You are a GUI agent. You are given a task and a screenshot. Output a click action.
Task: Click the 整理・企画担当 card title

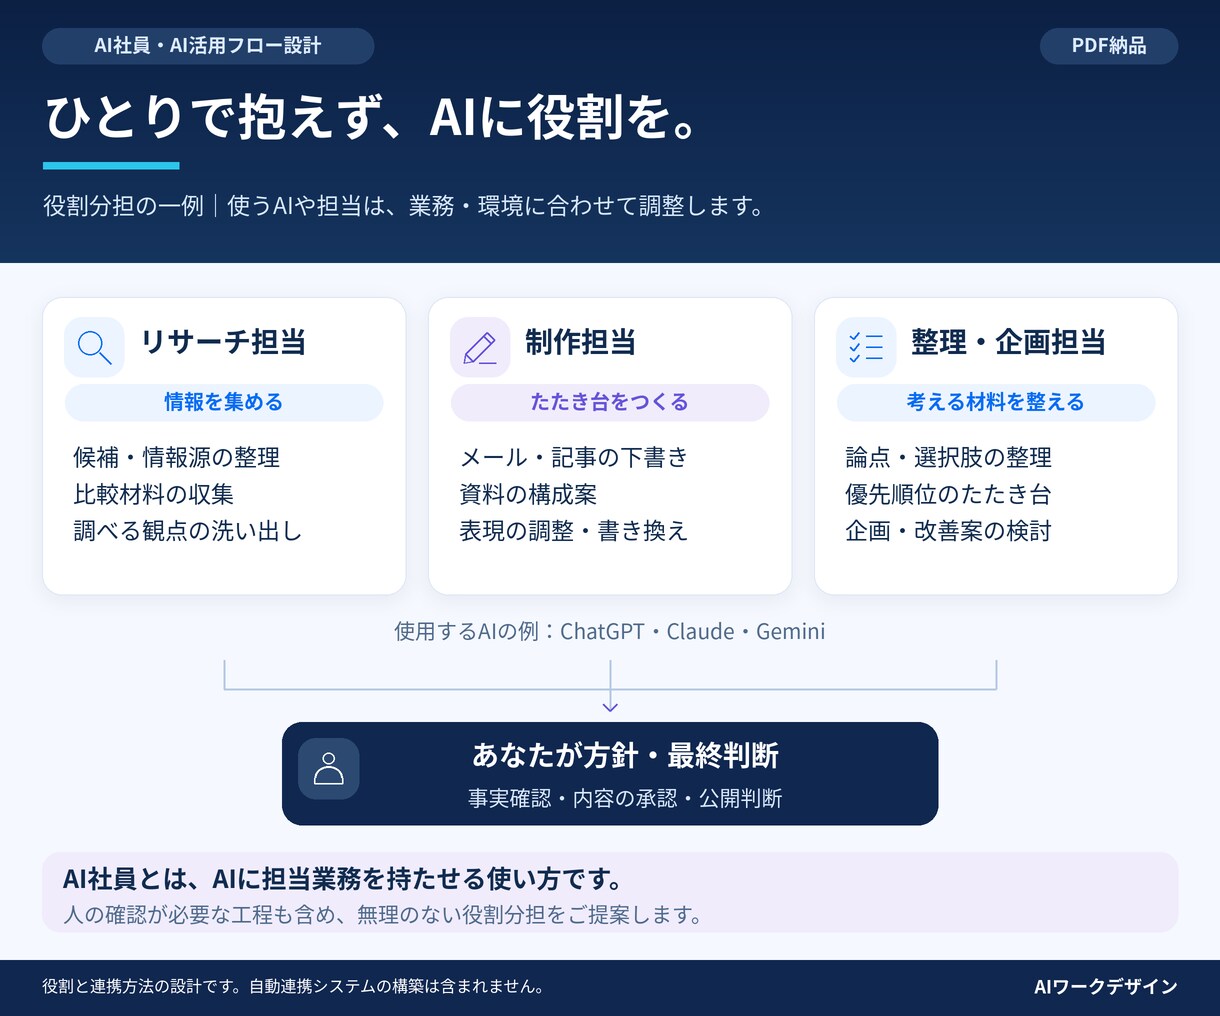click(x=1009, y=342)
